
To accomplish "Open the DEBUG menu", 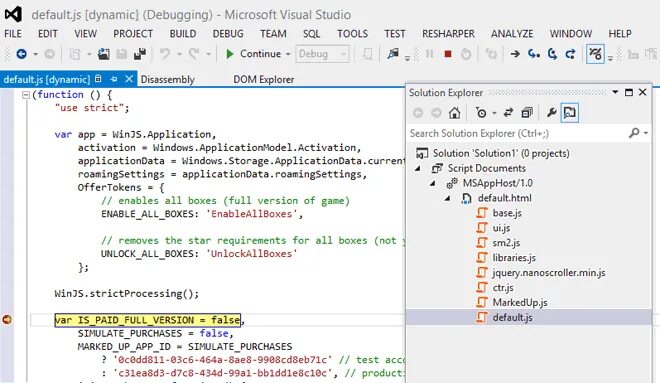I will 228,34.
